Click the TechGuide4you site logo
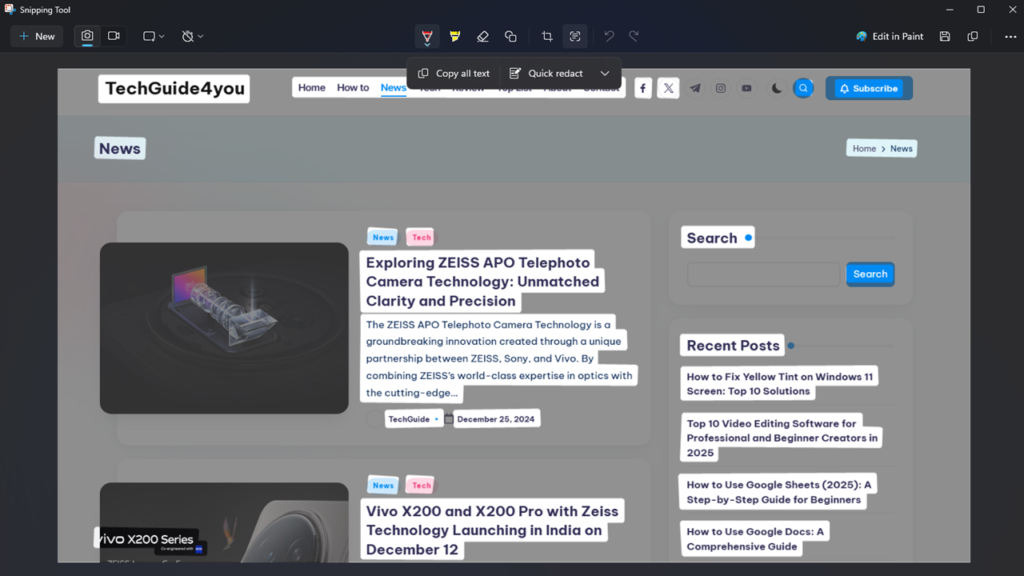Viewport: 1024px width, 576px height. pyautogui.click(x=174, y=88)
